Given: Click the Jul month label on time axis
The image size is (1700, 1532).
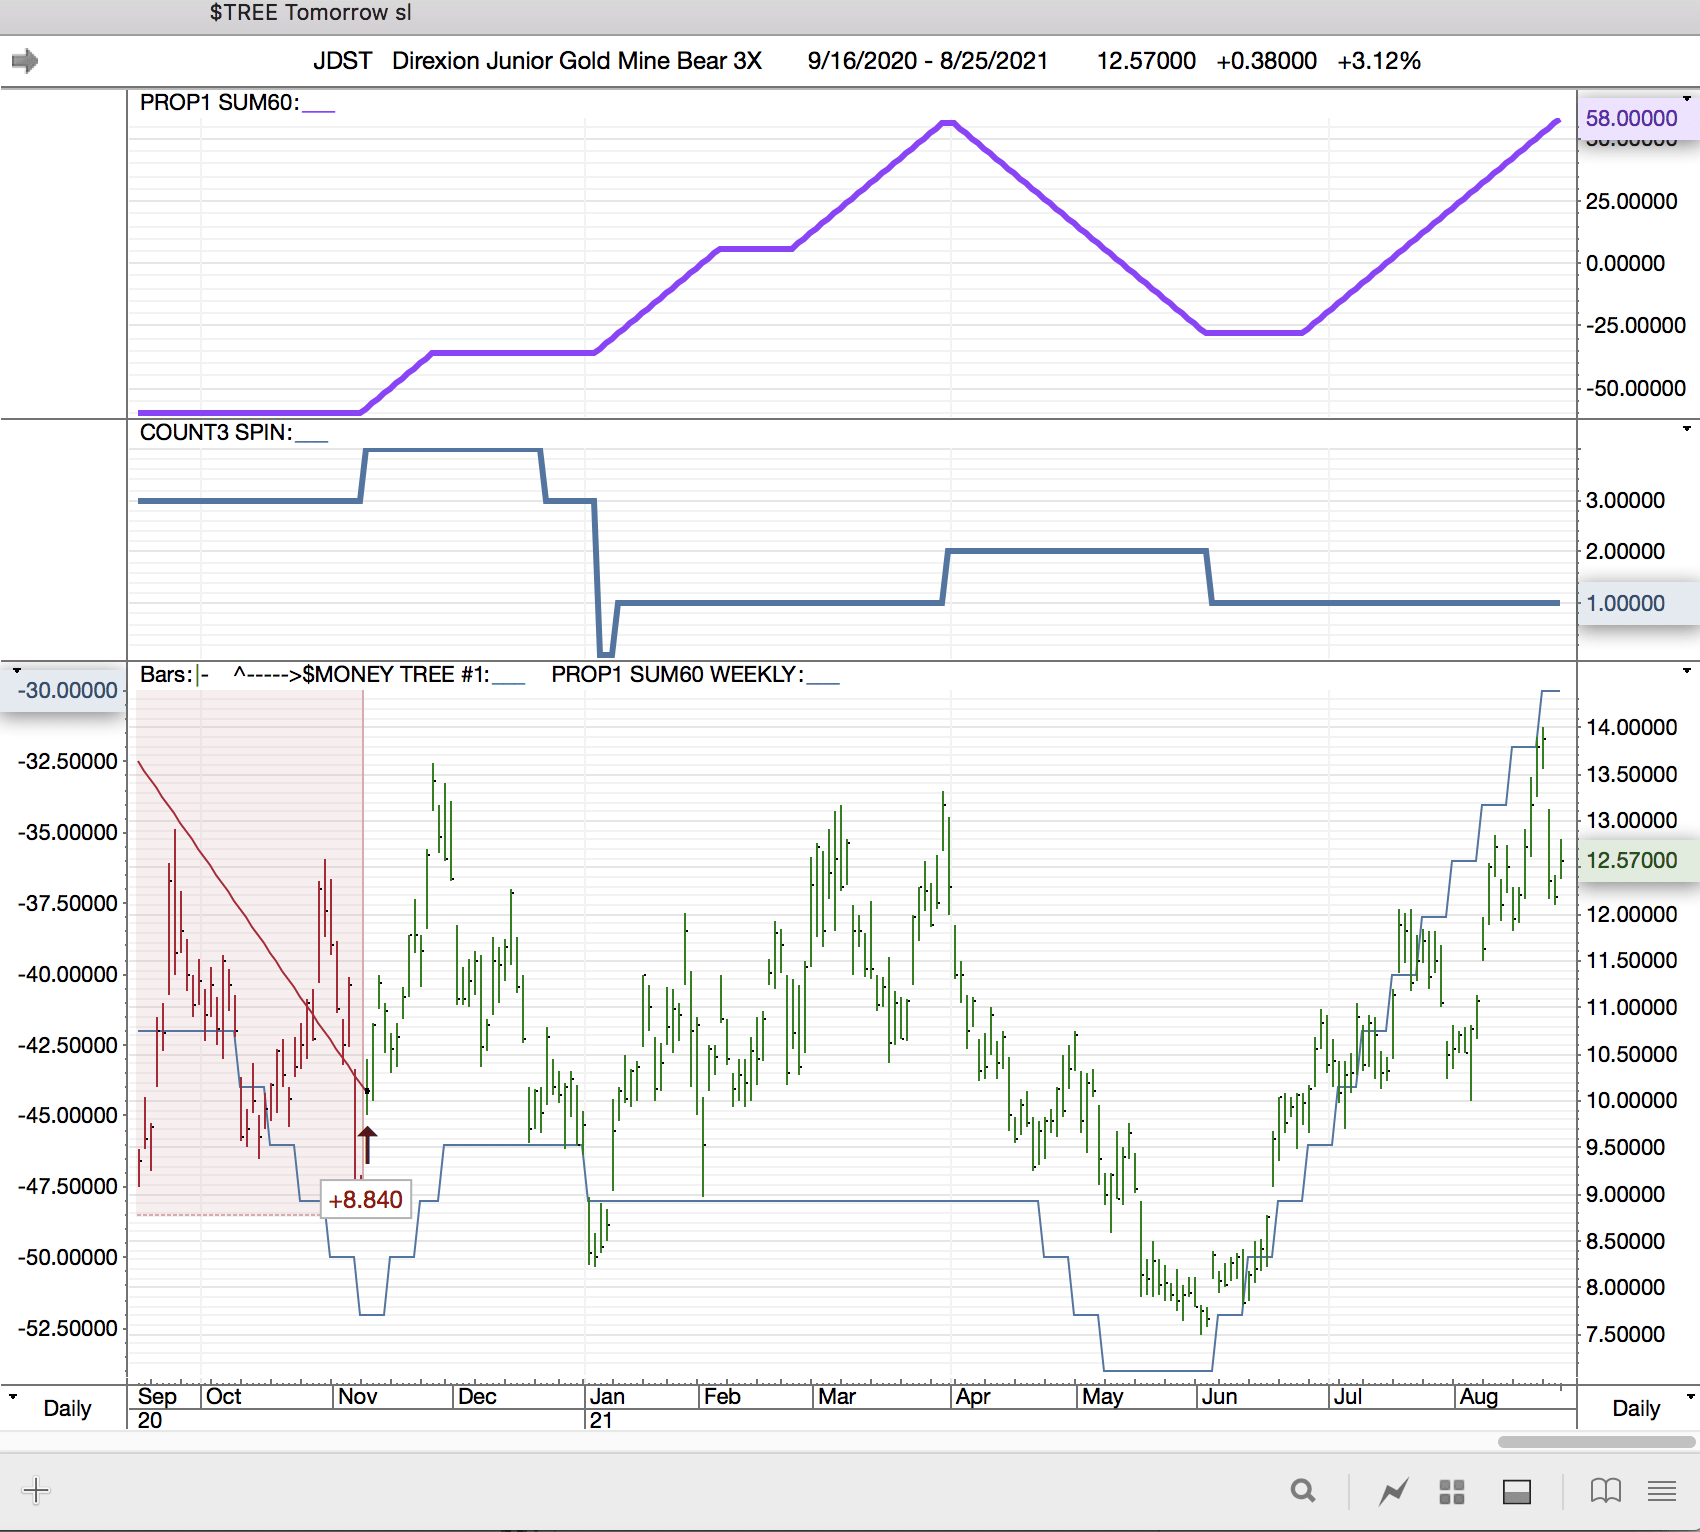Looking at the screenshot, I should point(1348,1397).
